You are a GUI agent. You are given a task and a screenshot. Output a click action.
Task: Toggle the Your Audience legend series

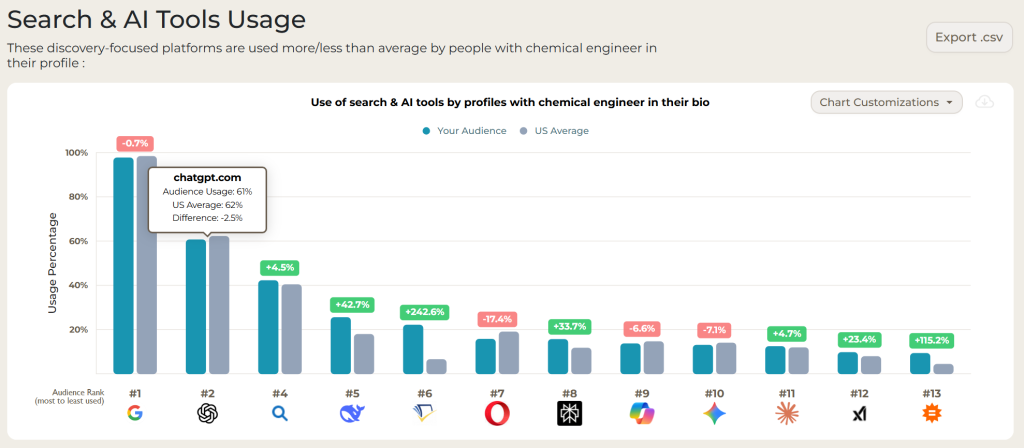point(464,131)
